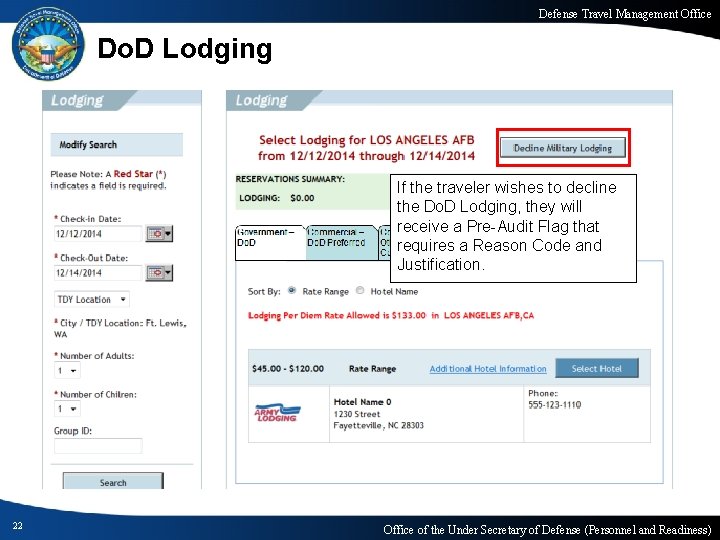Expand the TDY Location dropdown

tap(91, 299)
